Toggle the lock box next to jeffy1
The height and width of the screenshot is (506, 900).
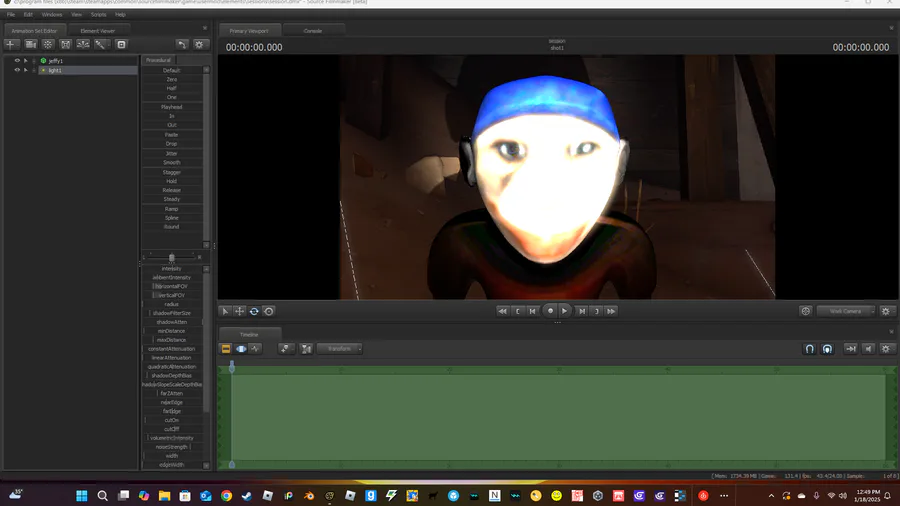(x=34, y=60)
